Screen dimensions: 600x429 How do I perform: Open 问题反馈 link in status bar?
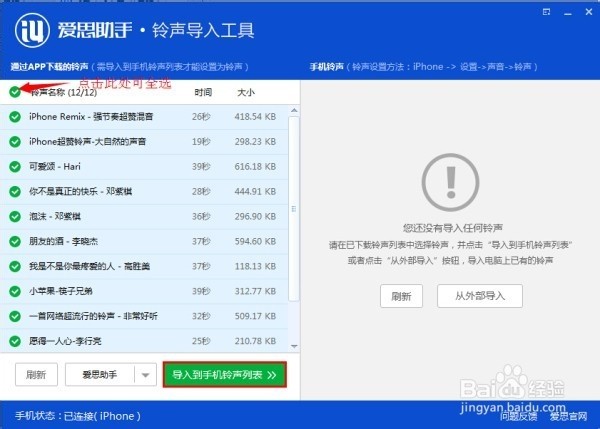click(x=520, y=416)
